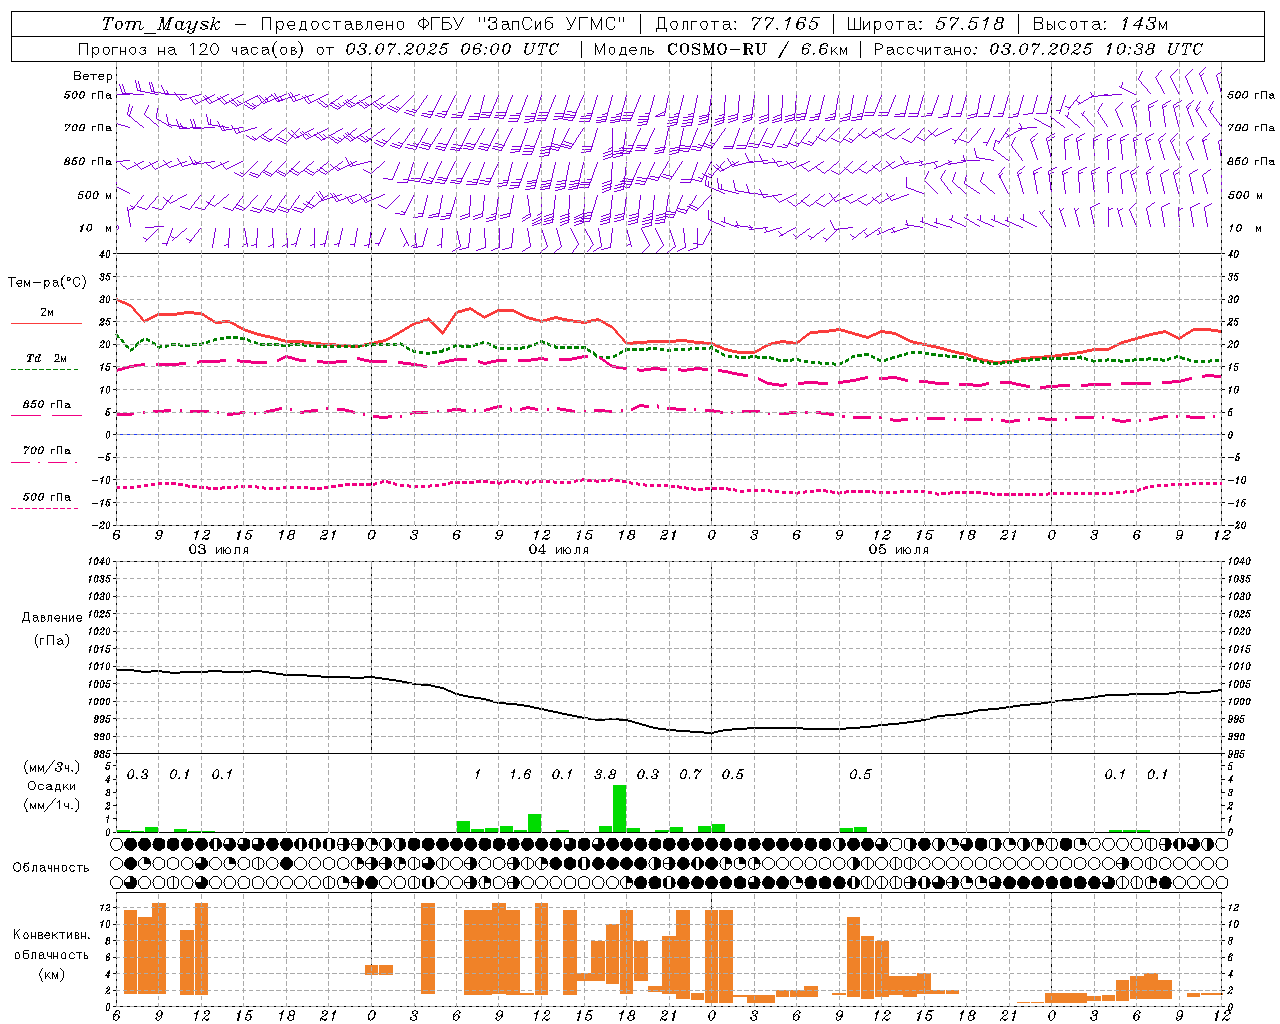Click the 850 гПа temperature legend entry
1280x1024 pixels.
46,405
